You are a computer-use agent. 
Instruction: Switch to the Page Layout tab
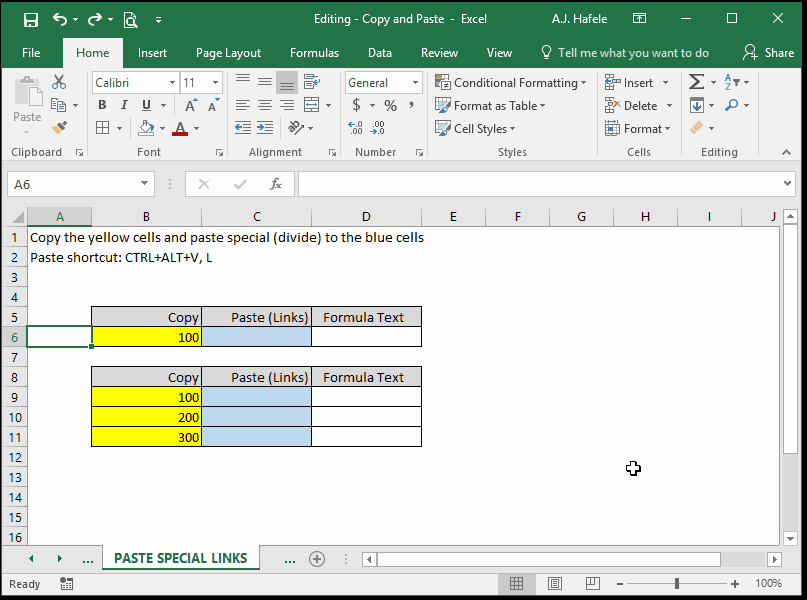[x=228, y=53]
